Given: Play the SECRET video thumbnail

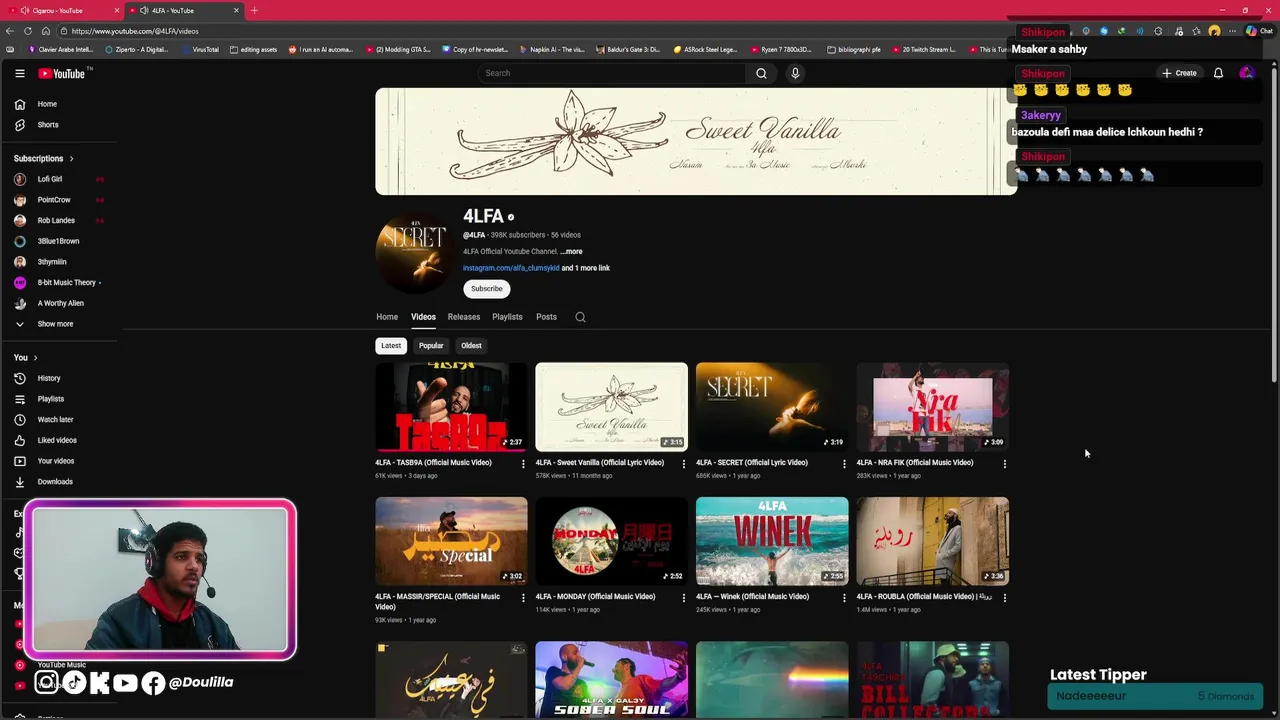Looking at the screenshot, I should 772,407.
